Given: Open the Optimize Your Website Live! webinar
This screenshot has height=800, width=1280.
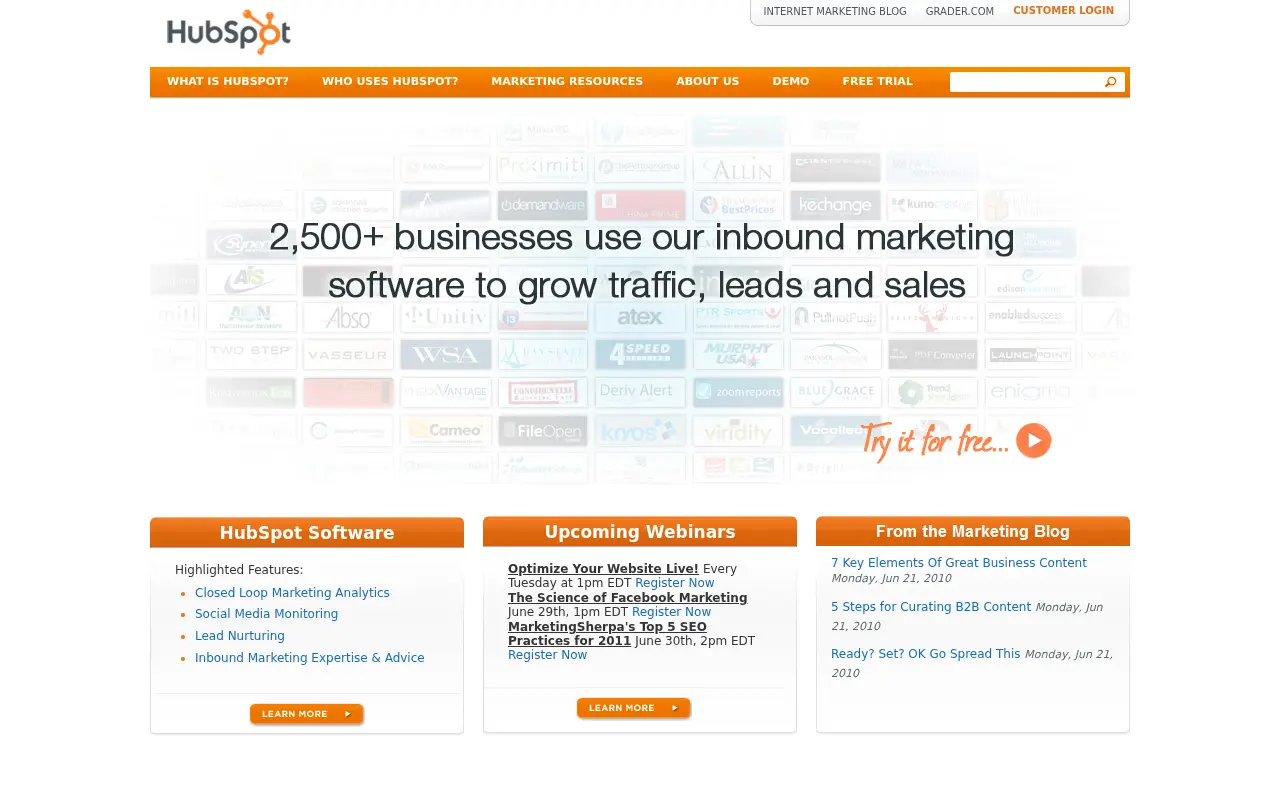Looking at the screenshot, I should pyautogui.click(x=603, y=569).
